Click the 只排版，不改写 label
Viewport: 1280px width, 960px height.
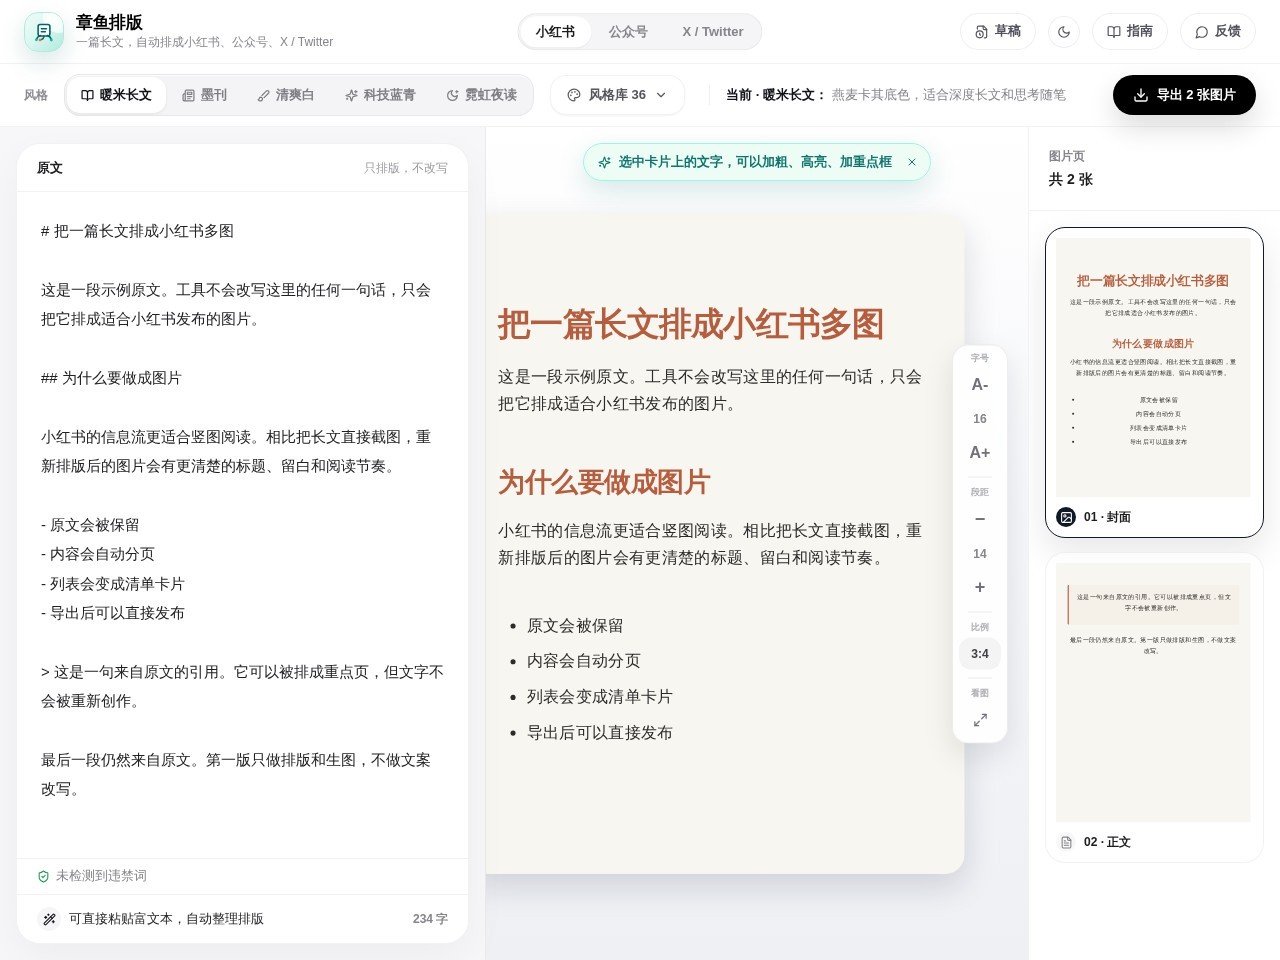click(406, 168)
